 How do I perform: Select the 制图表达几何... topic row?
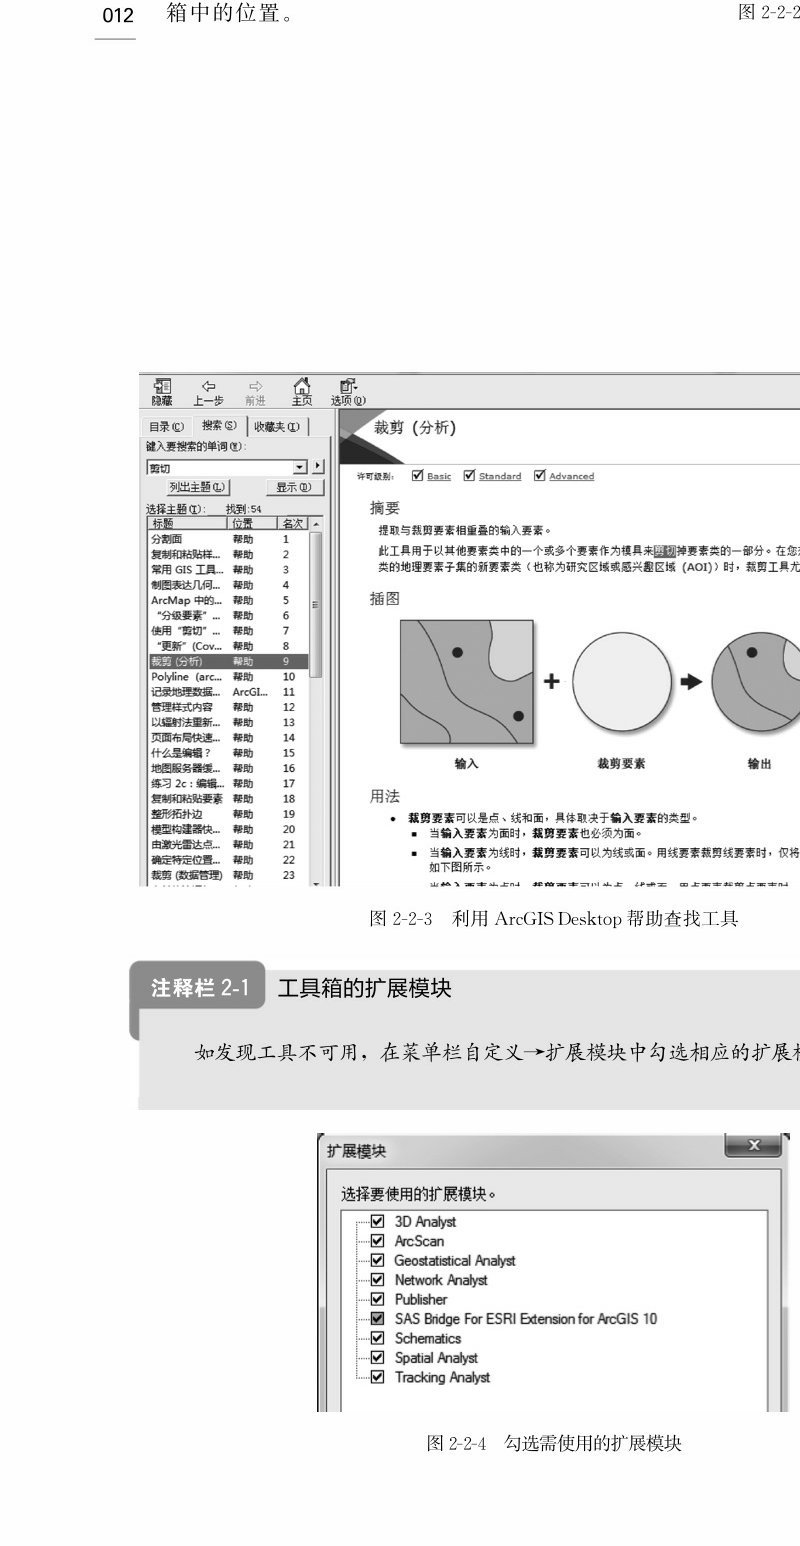tap(228, 585)
